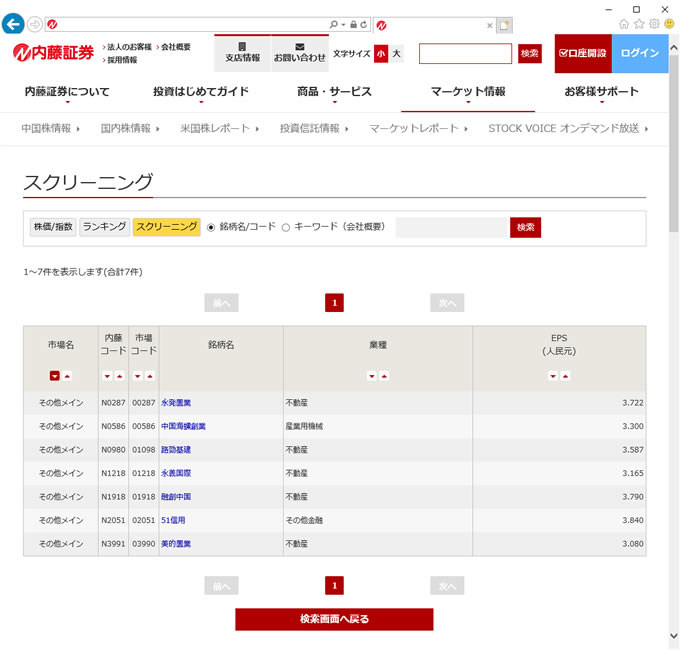Select キーワード(会社概要) radio button

click(286, 227)
